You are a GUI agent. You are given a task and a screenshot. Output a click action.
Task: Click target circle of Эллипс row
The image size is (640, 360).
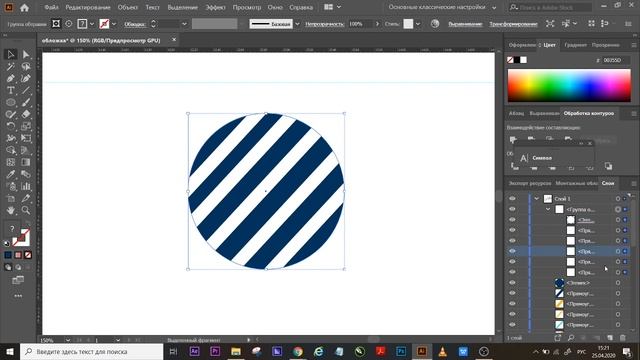tap(618, 282)
